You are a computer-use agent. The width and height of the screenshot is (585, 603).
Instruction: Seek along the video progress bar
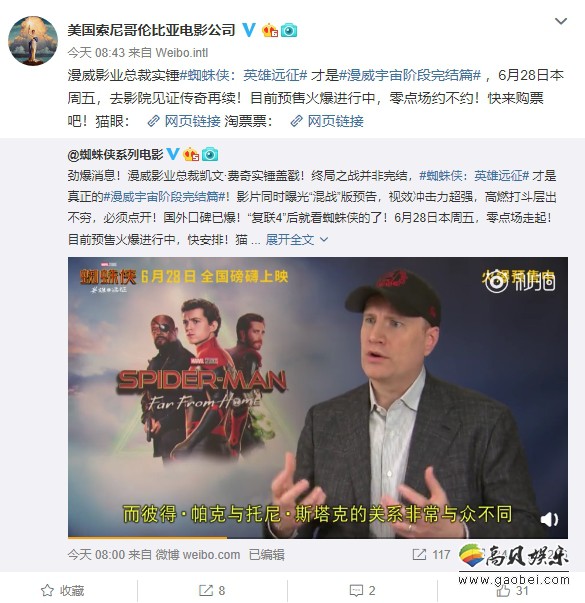click(x=318, y=537)
